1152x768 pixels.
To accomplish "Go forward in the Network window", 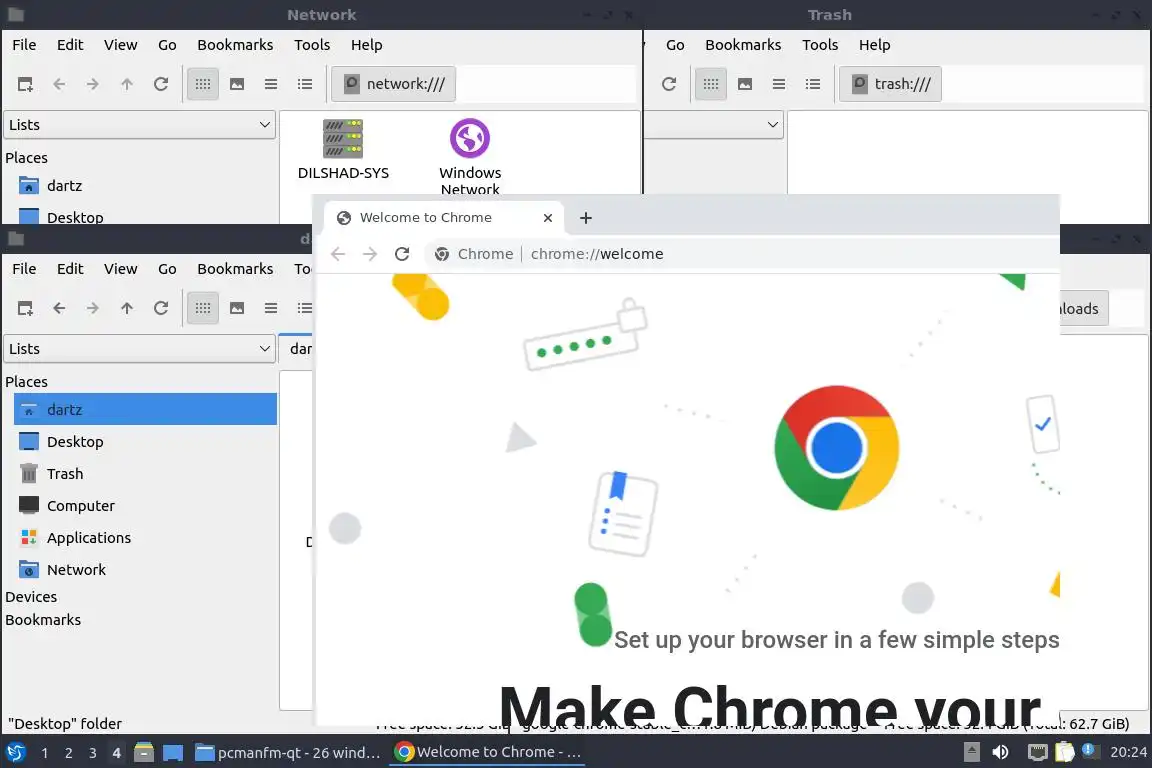I will point(93,84).
